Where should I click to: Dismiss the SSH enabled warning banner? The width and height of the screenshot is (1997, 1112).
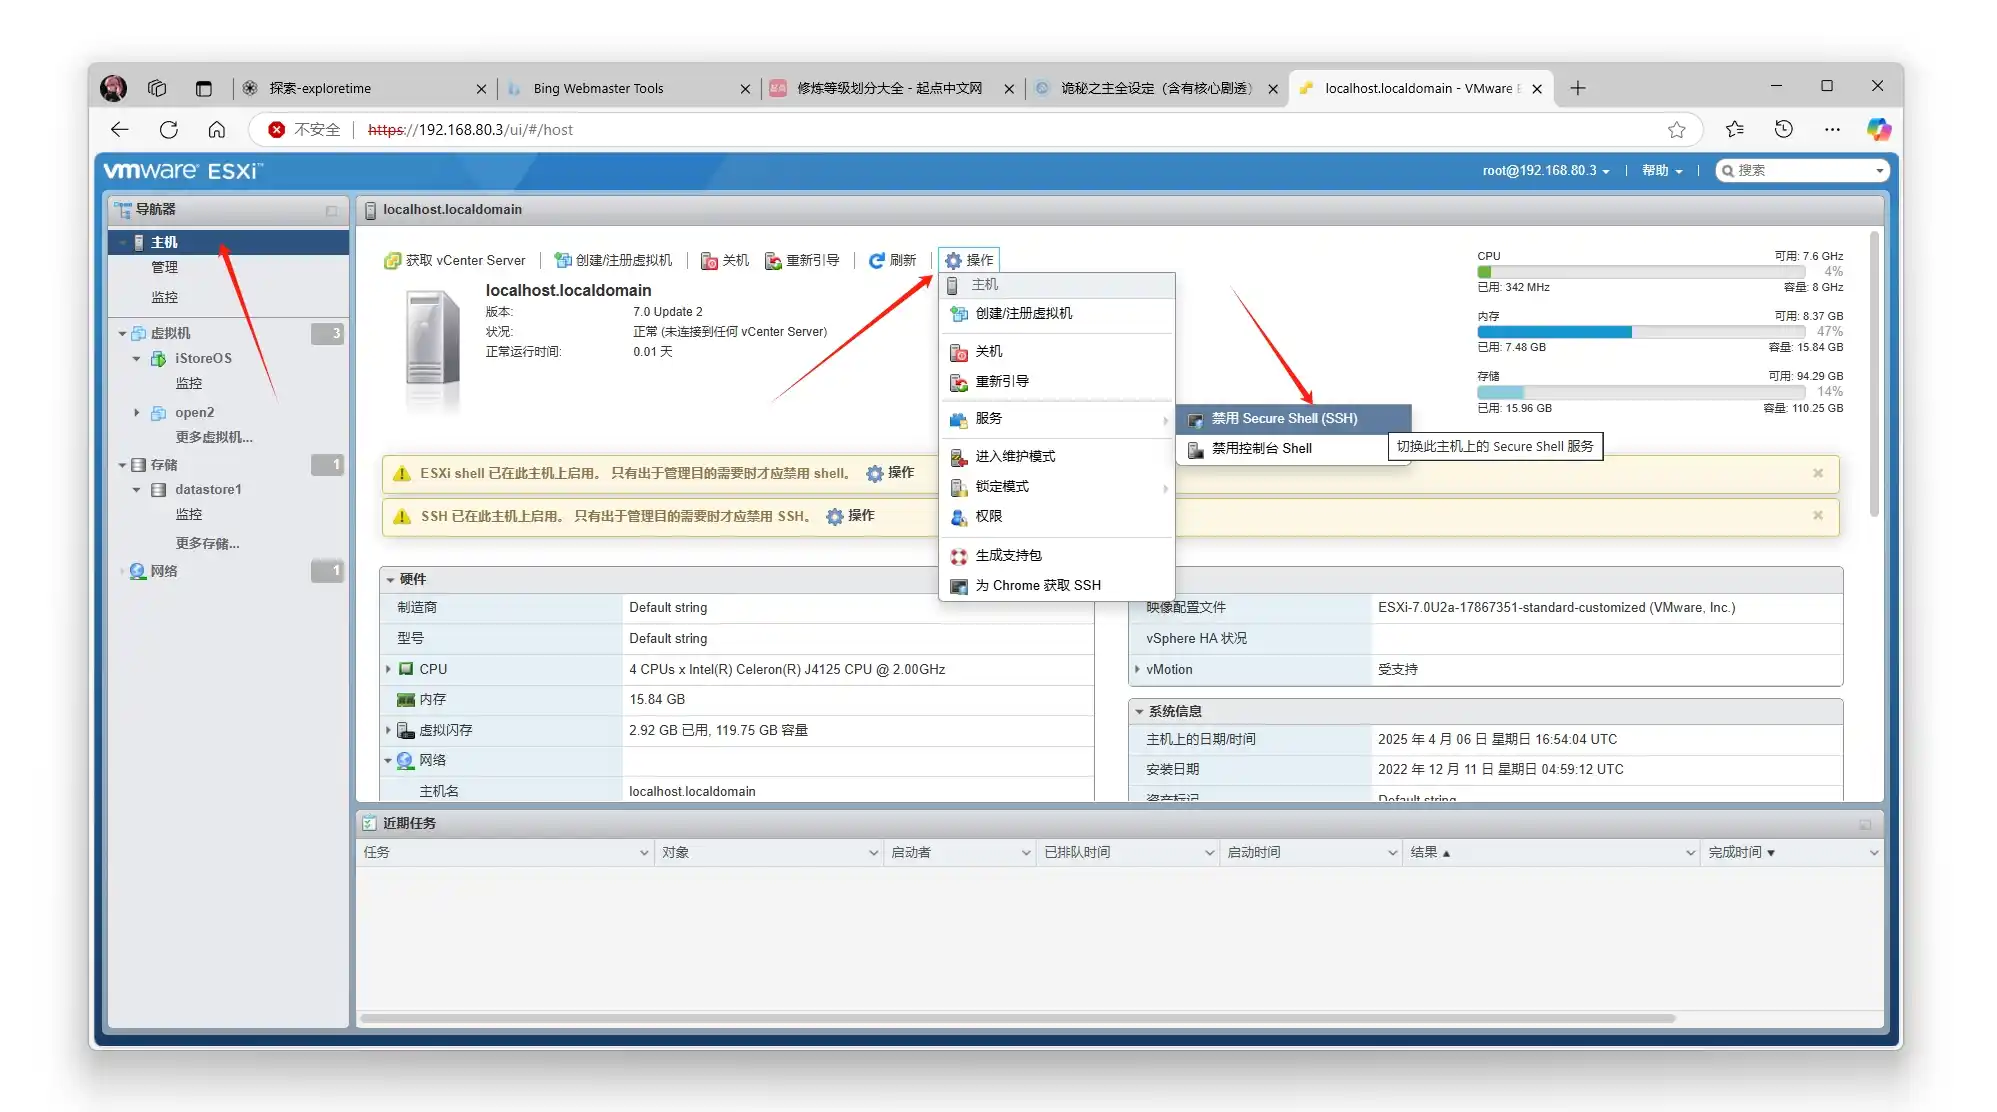[1818, 515]
